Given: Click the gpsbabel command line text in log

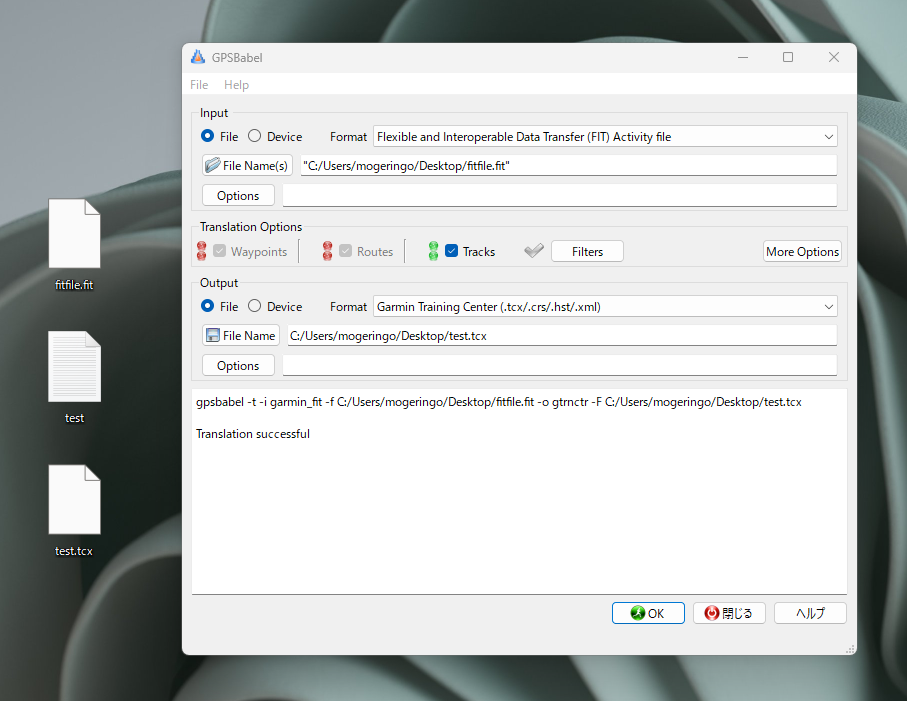Looking at the screenshot, I should tap(499, 402).
